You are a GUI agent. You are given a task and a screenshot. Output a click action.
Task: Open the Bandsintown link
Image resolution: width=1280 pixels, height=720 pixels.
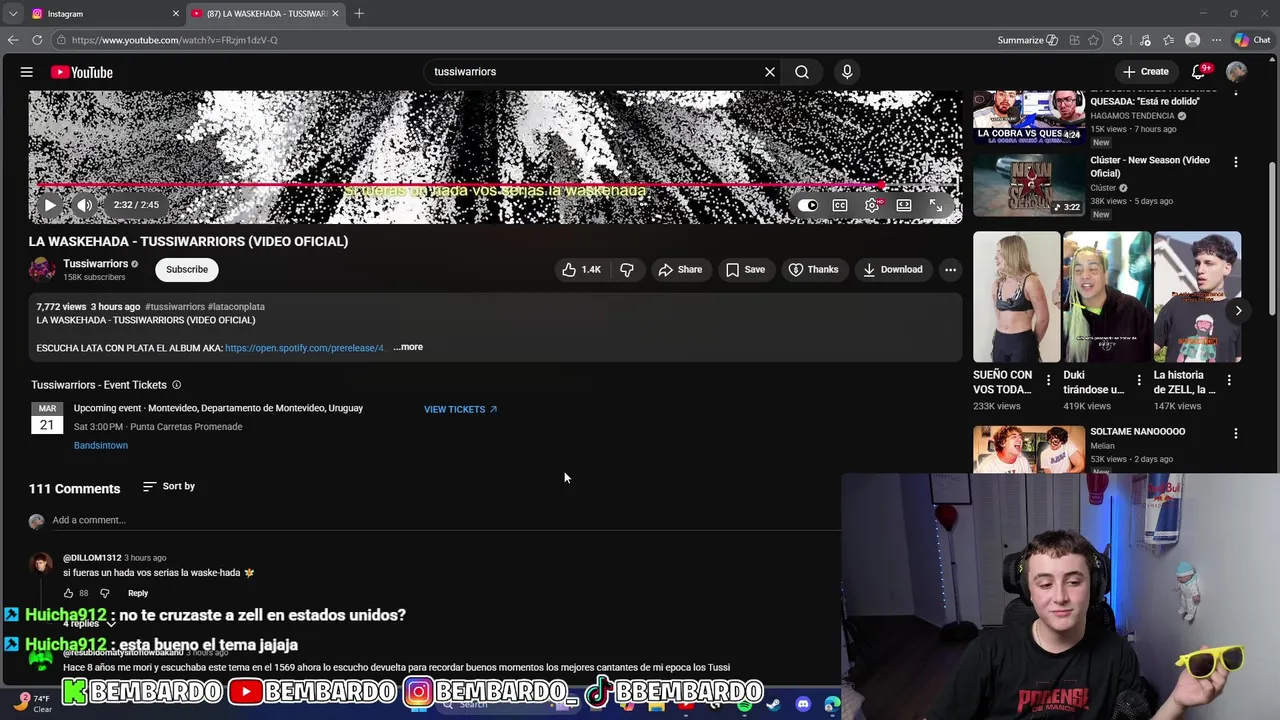click(101, 445)
